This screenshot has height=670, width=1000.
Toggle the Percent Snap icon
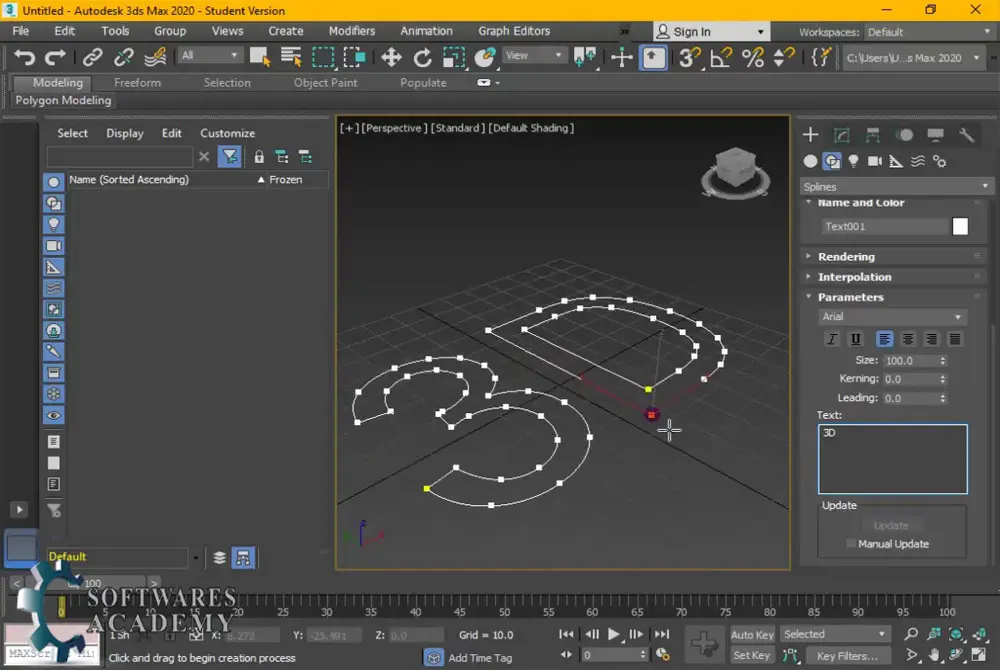(753, 57)
